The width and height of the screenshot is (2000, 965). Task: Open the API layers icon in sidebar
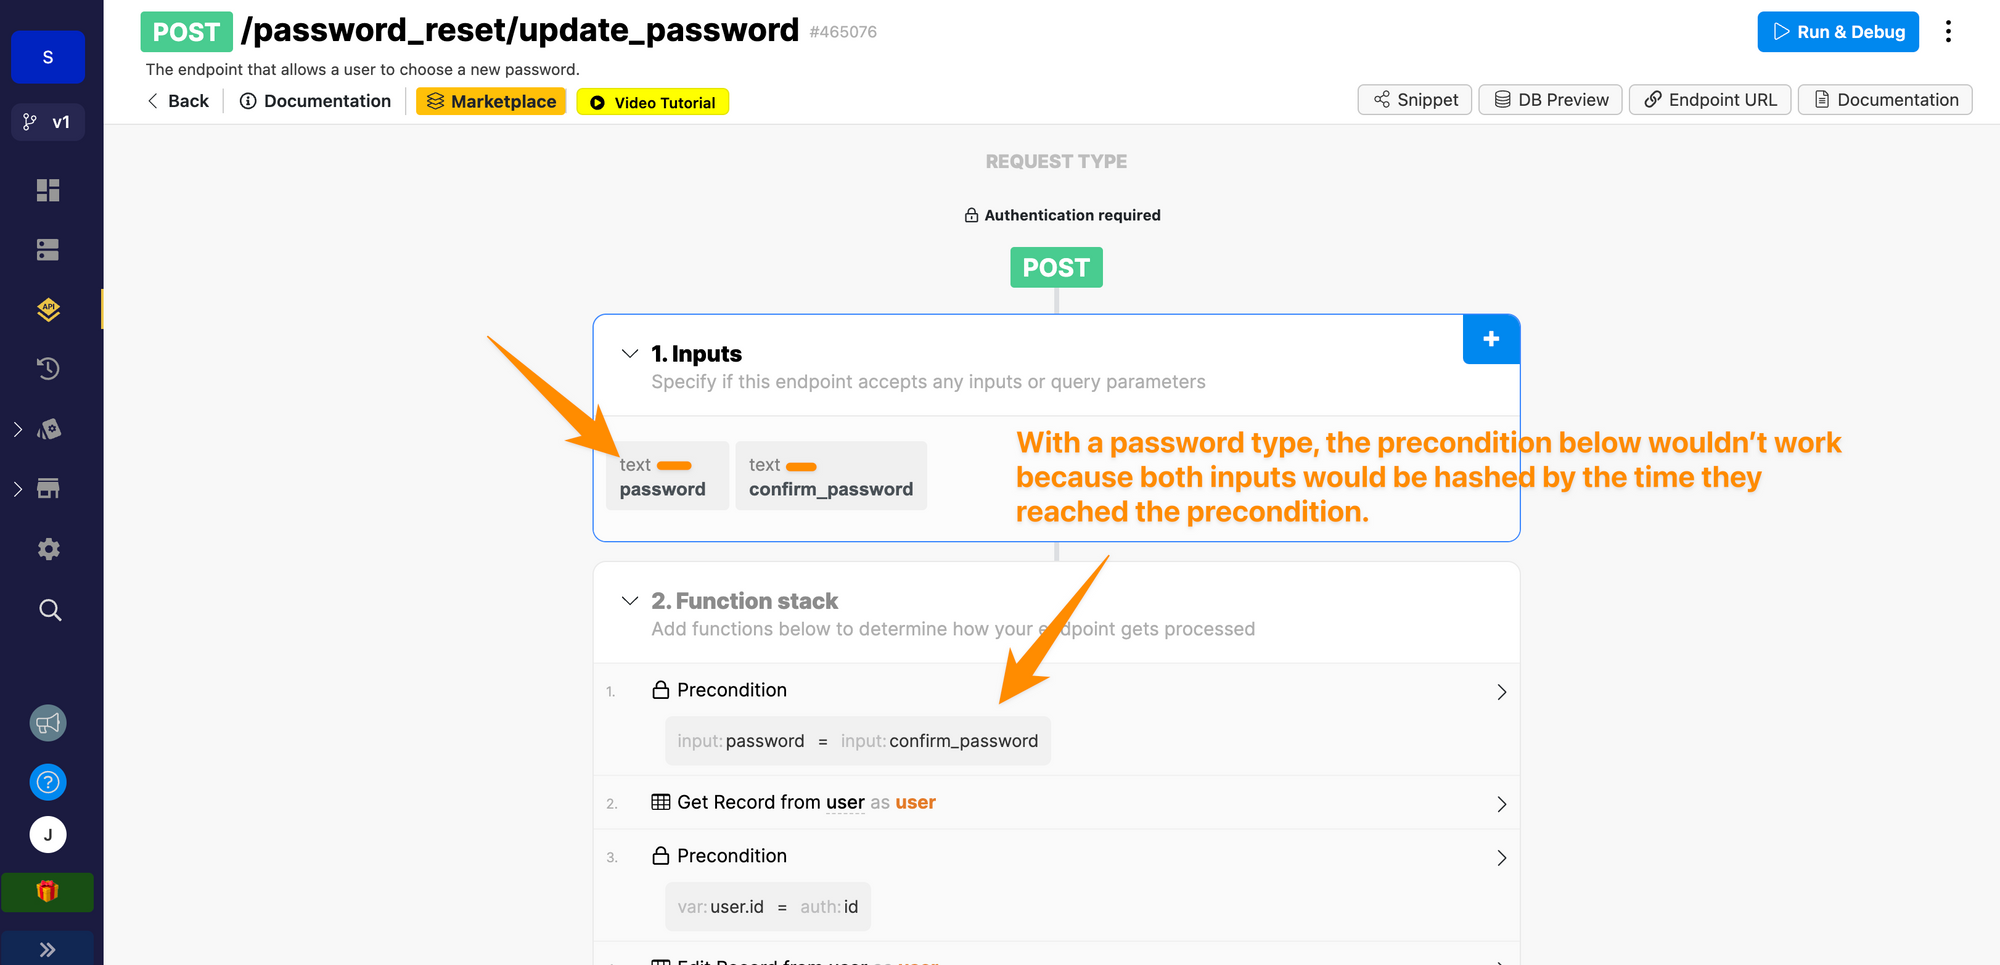[48, 310]
